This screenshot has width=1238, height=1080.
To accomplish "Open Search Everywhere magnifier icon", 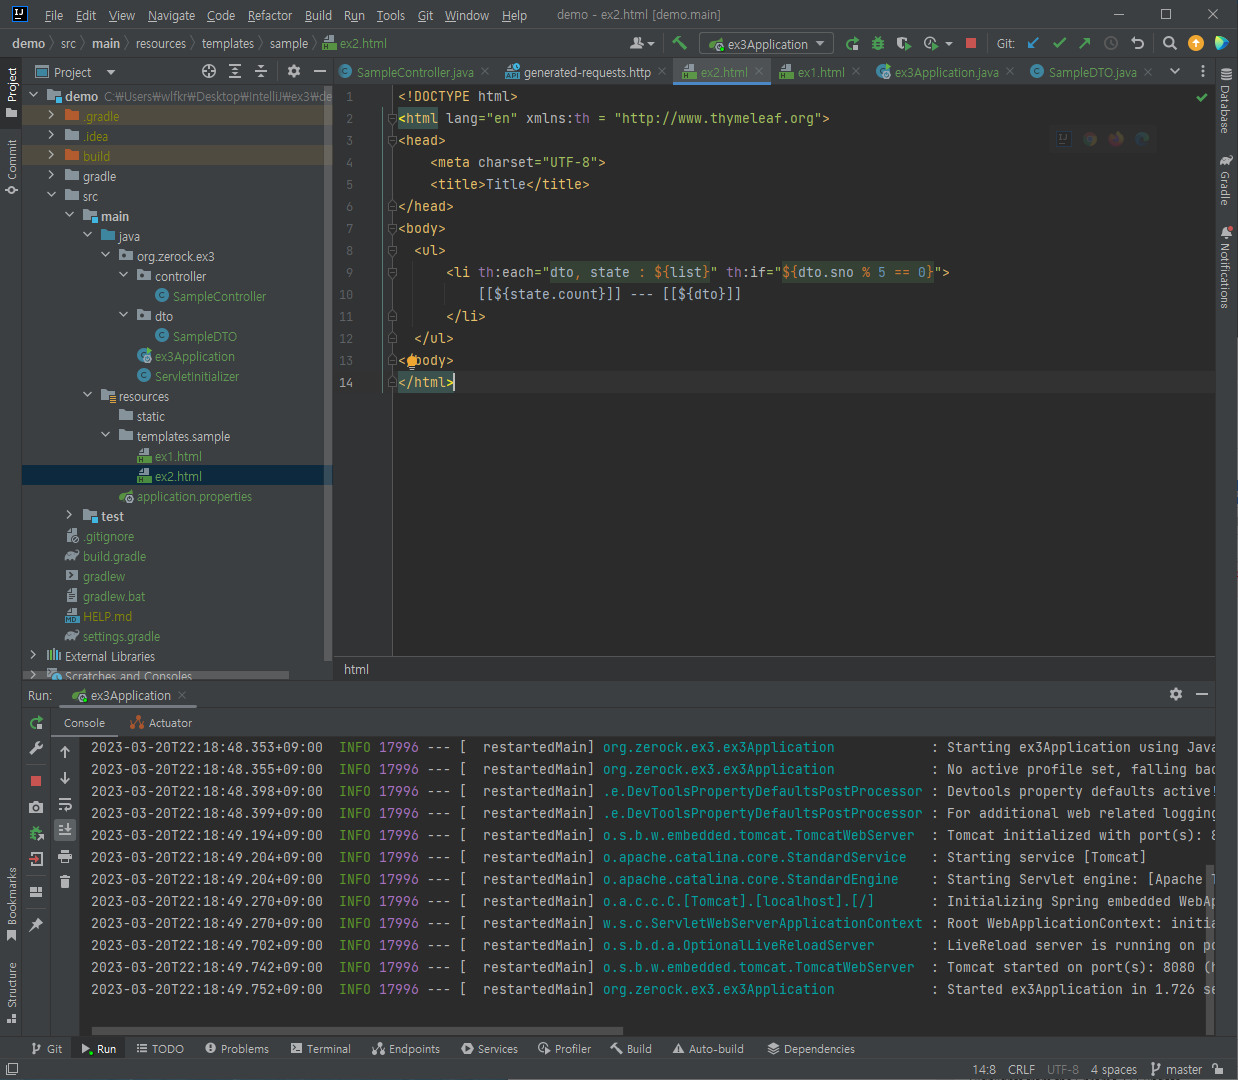I will coord(1170,43).
